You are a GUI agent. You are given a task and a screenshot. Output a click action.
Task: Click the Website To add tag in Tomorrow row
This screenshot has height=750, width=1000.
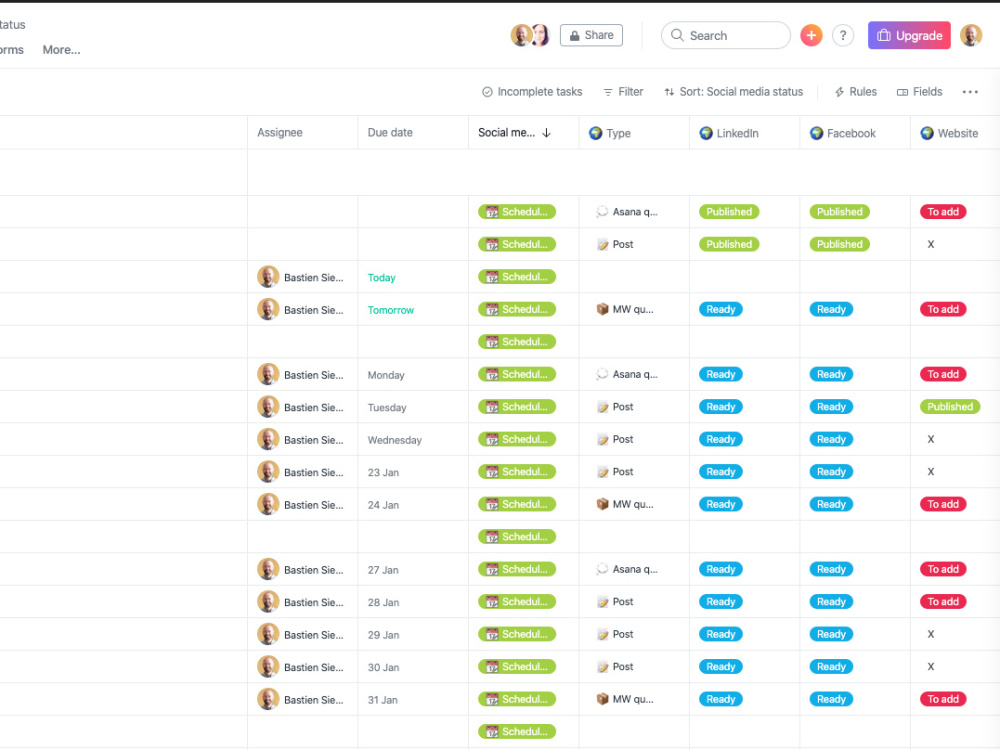coord(943,309)
